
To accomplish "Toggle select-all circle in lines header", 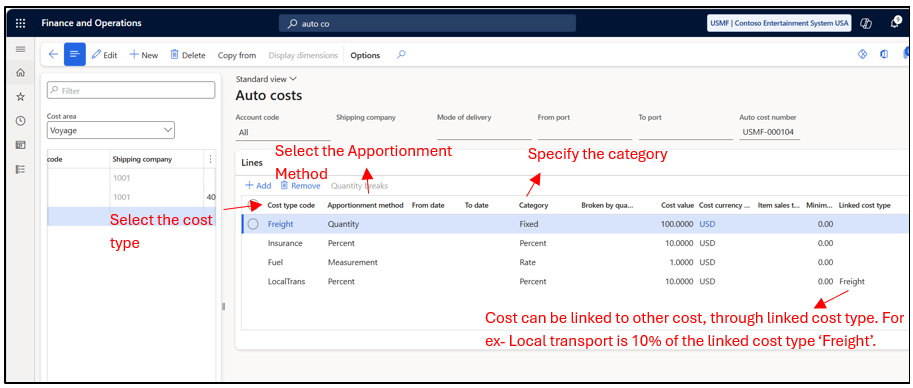I will (x=254, y=204).
